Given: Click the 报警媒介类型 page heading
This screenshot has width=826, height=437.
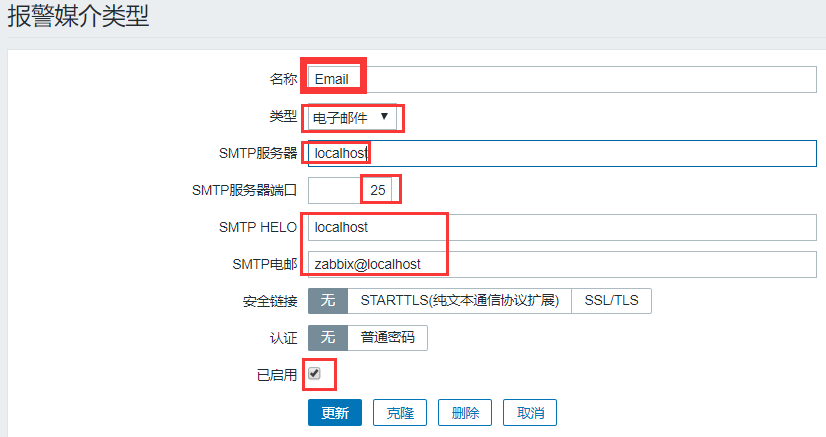Looking at the screenshot, I should (78, 15).
